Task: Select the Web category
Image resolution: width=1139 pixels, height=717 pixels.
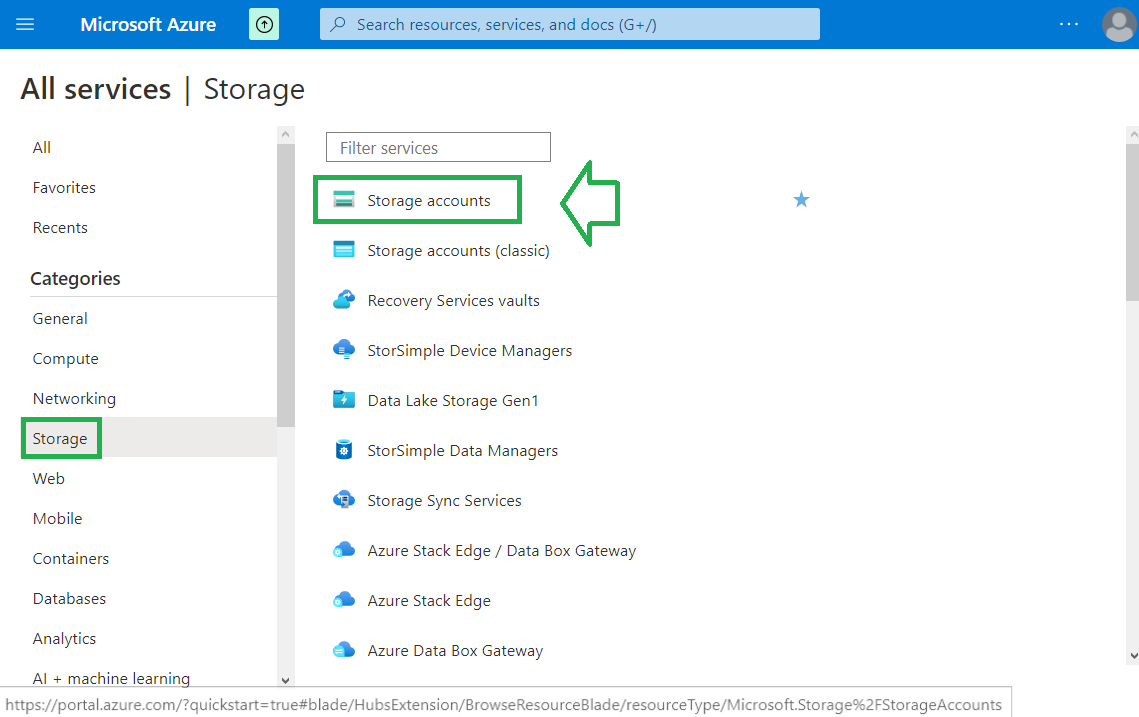Action: pyautogui.click(x=49, y=479)
